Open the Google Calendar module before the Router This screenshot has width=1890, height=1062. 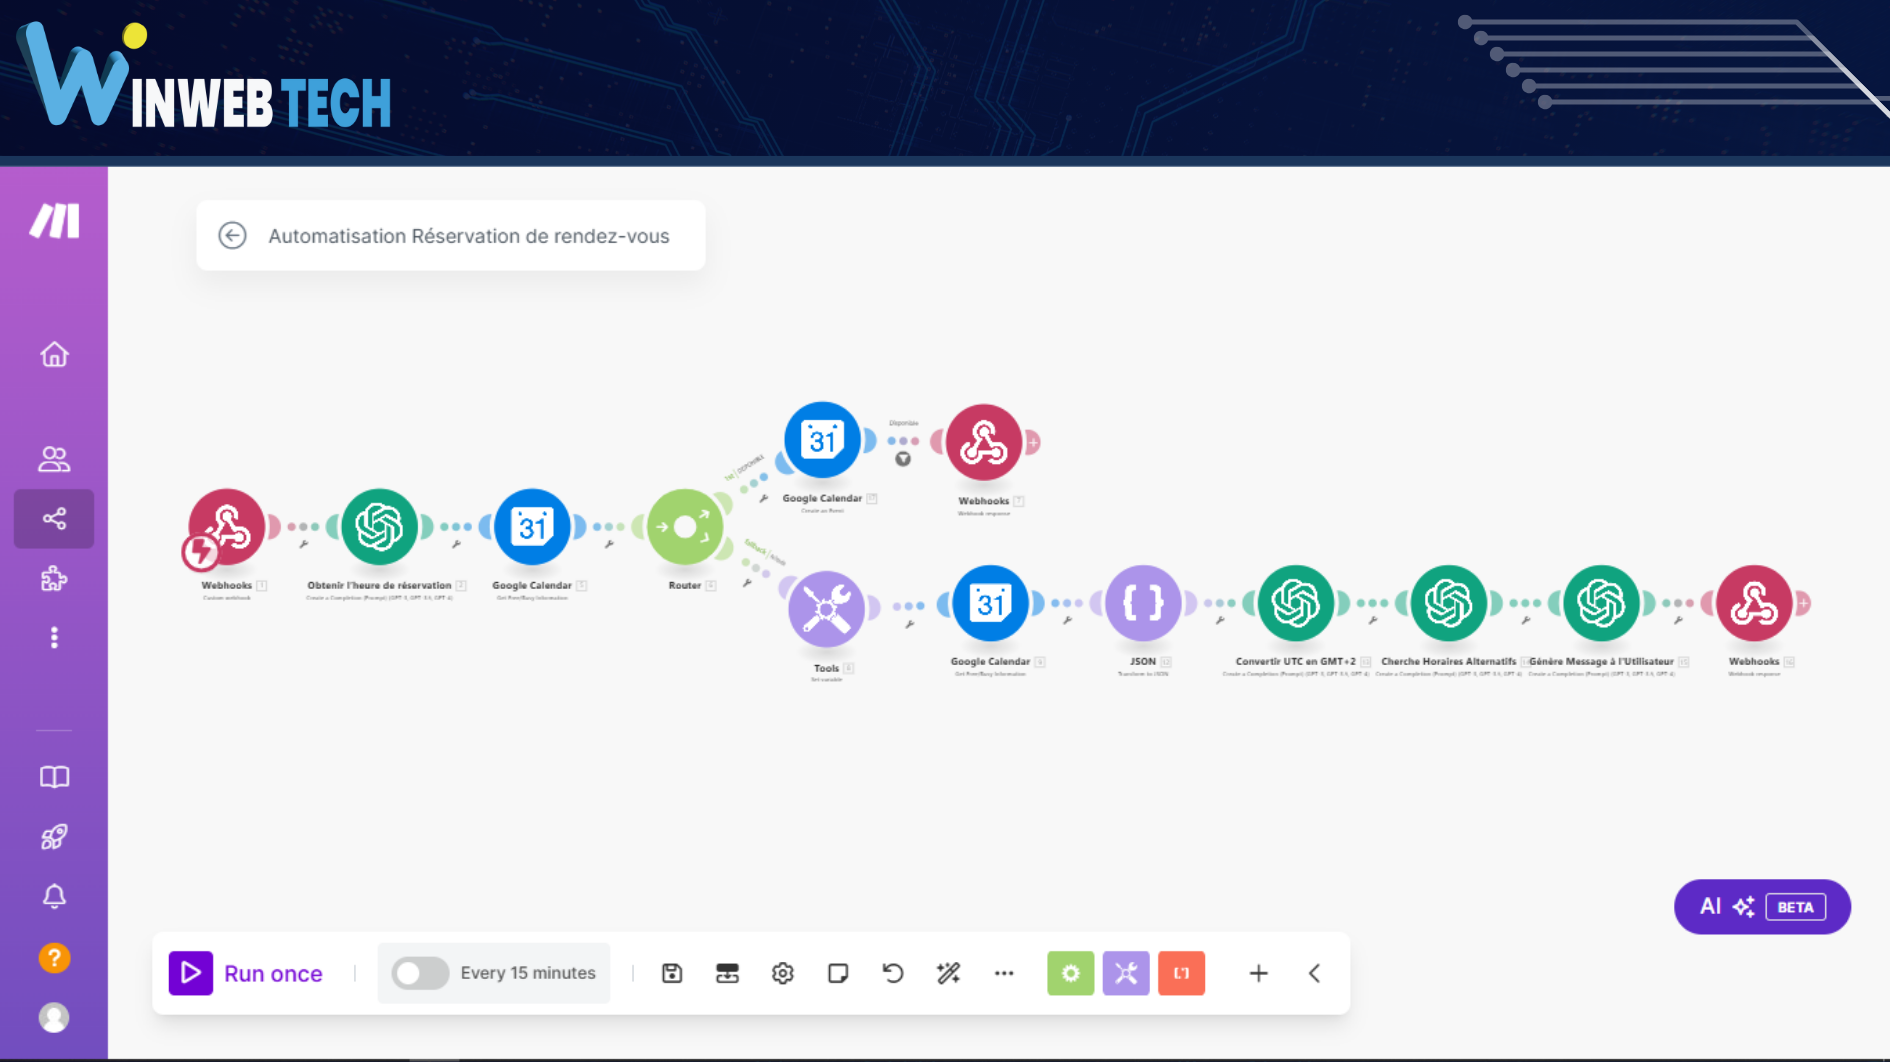532,527
